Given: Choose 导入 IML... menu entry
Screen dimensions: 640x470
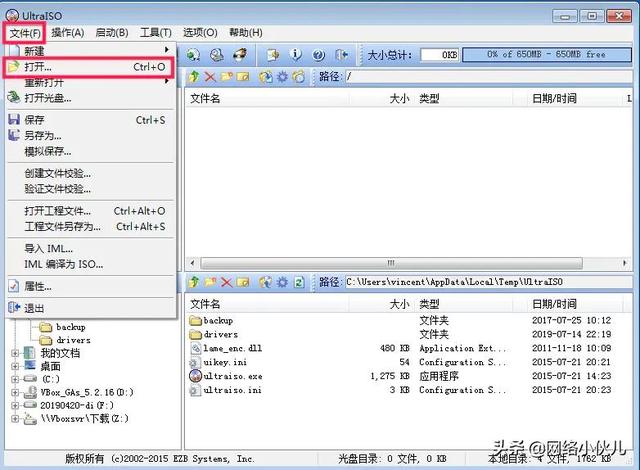Looking at the screenshot, I should click(91, 248).
